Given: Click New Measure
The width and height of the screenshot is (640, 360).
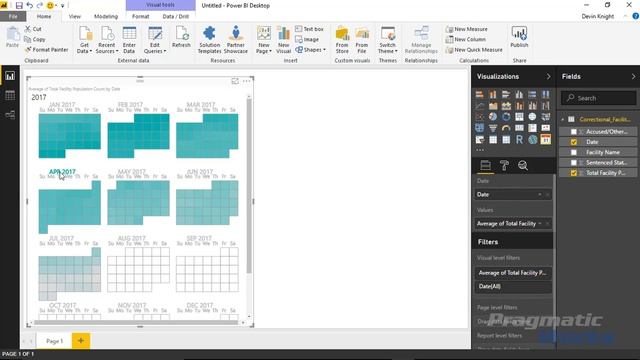Looking at the screenshot, I should click(x=466, y=29).
